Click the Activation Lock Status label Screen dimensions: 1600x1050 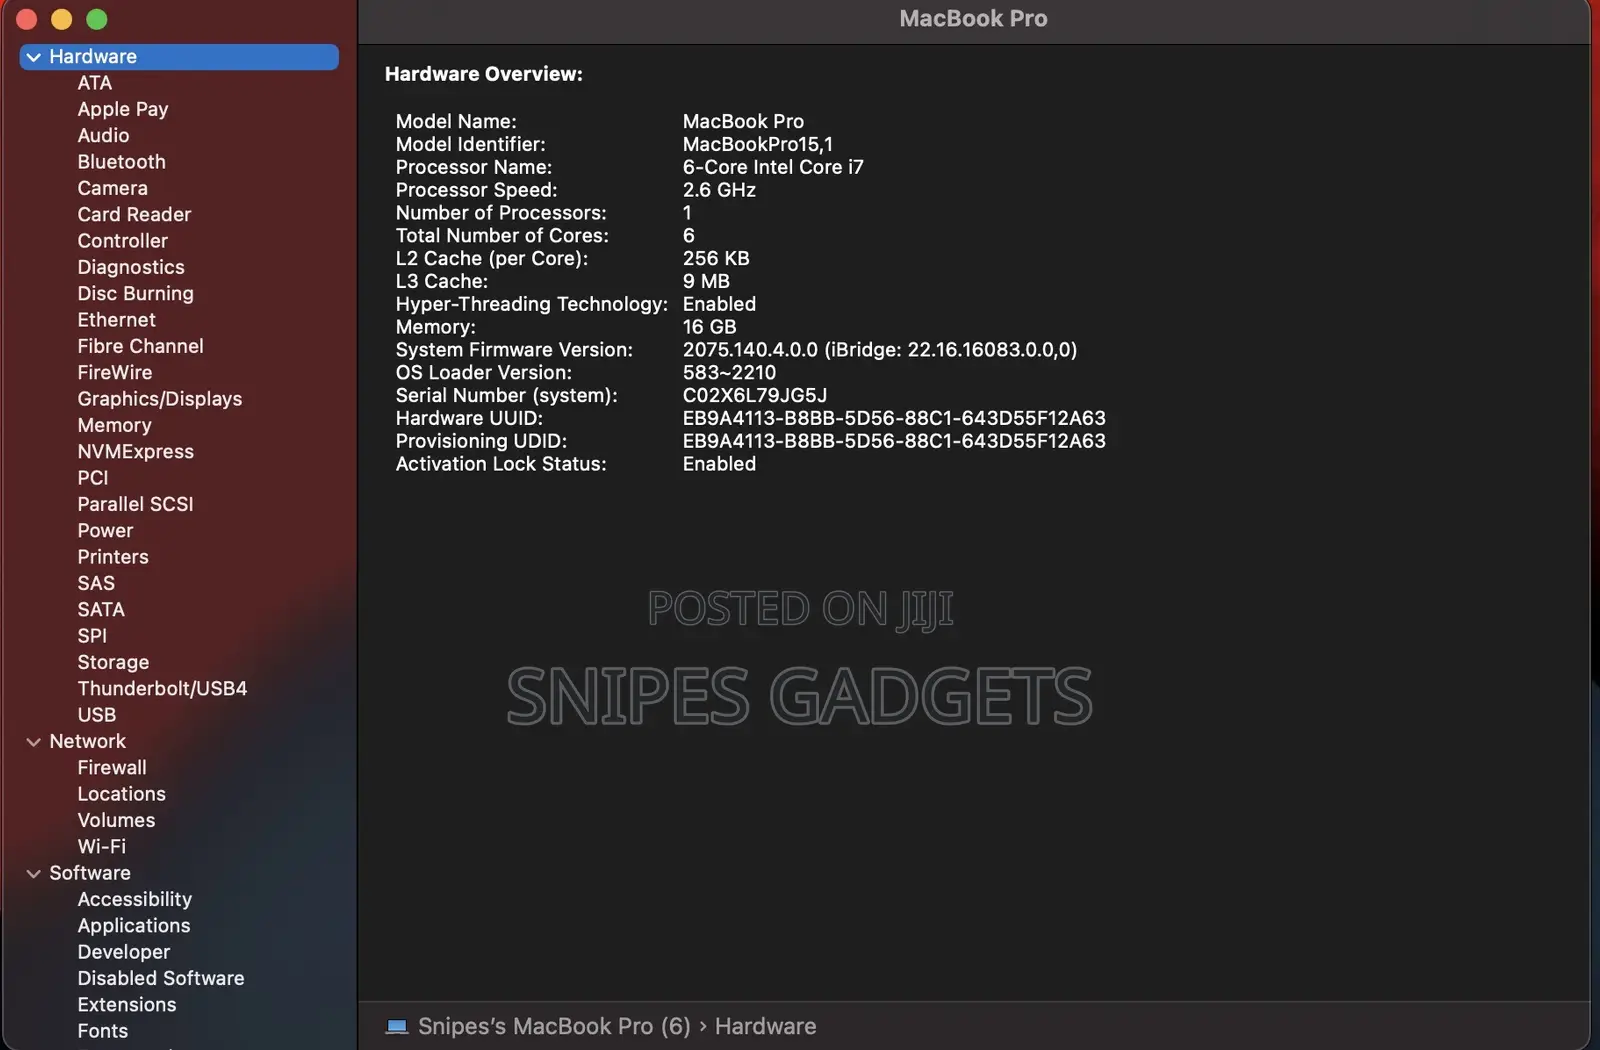pyautogui.click(x=501, y=464)
